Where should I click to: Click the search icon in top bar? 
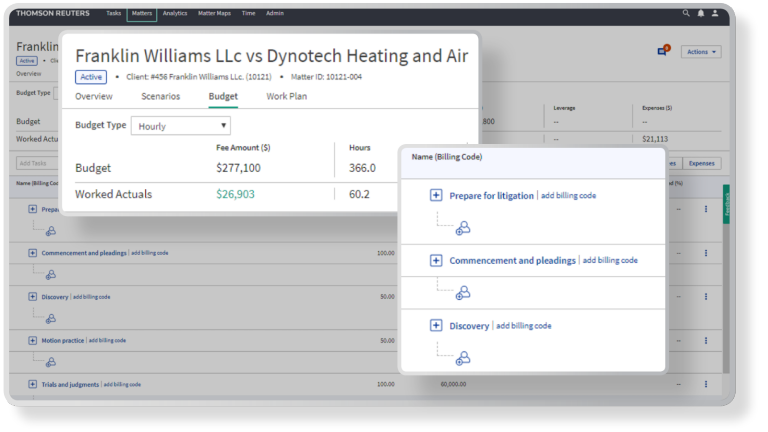[x=686, y=13]
